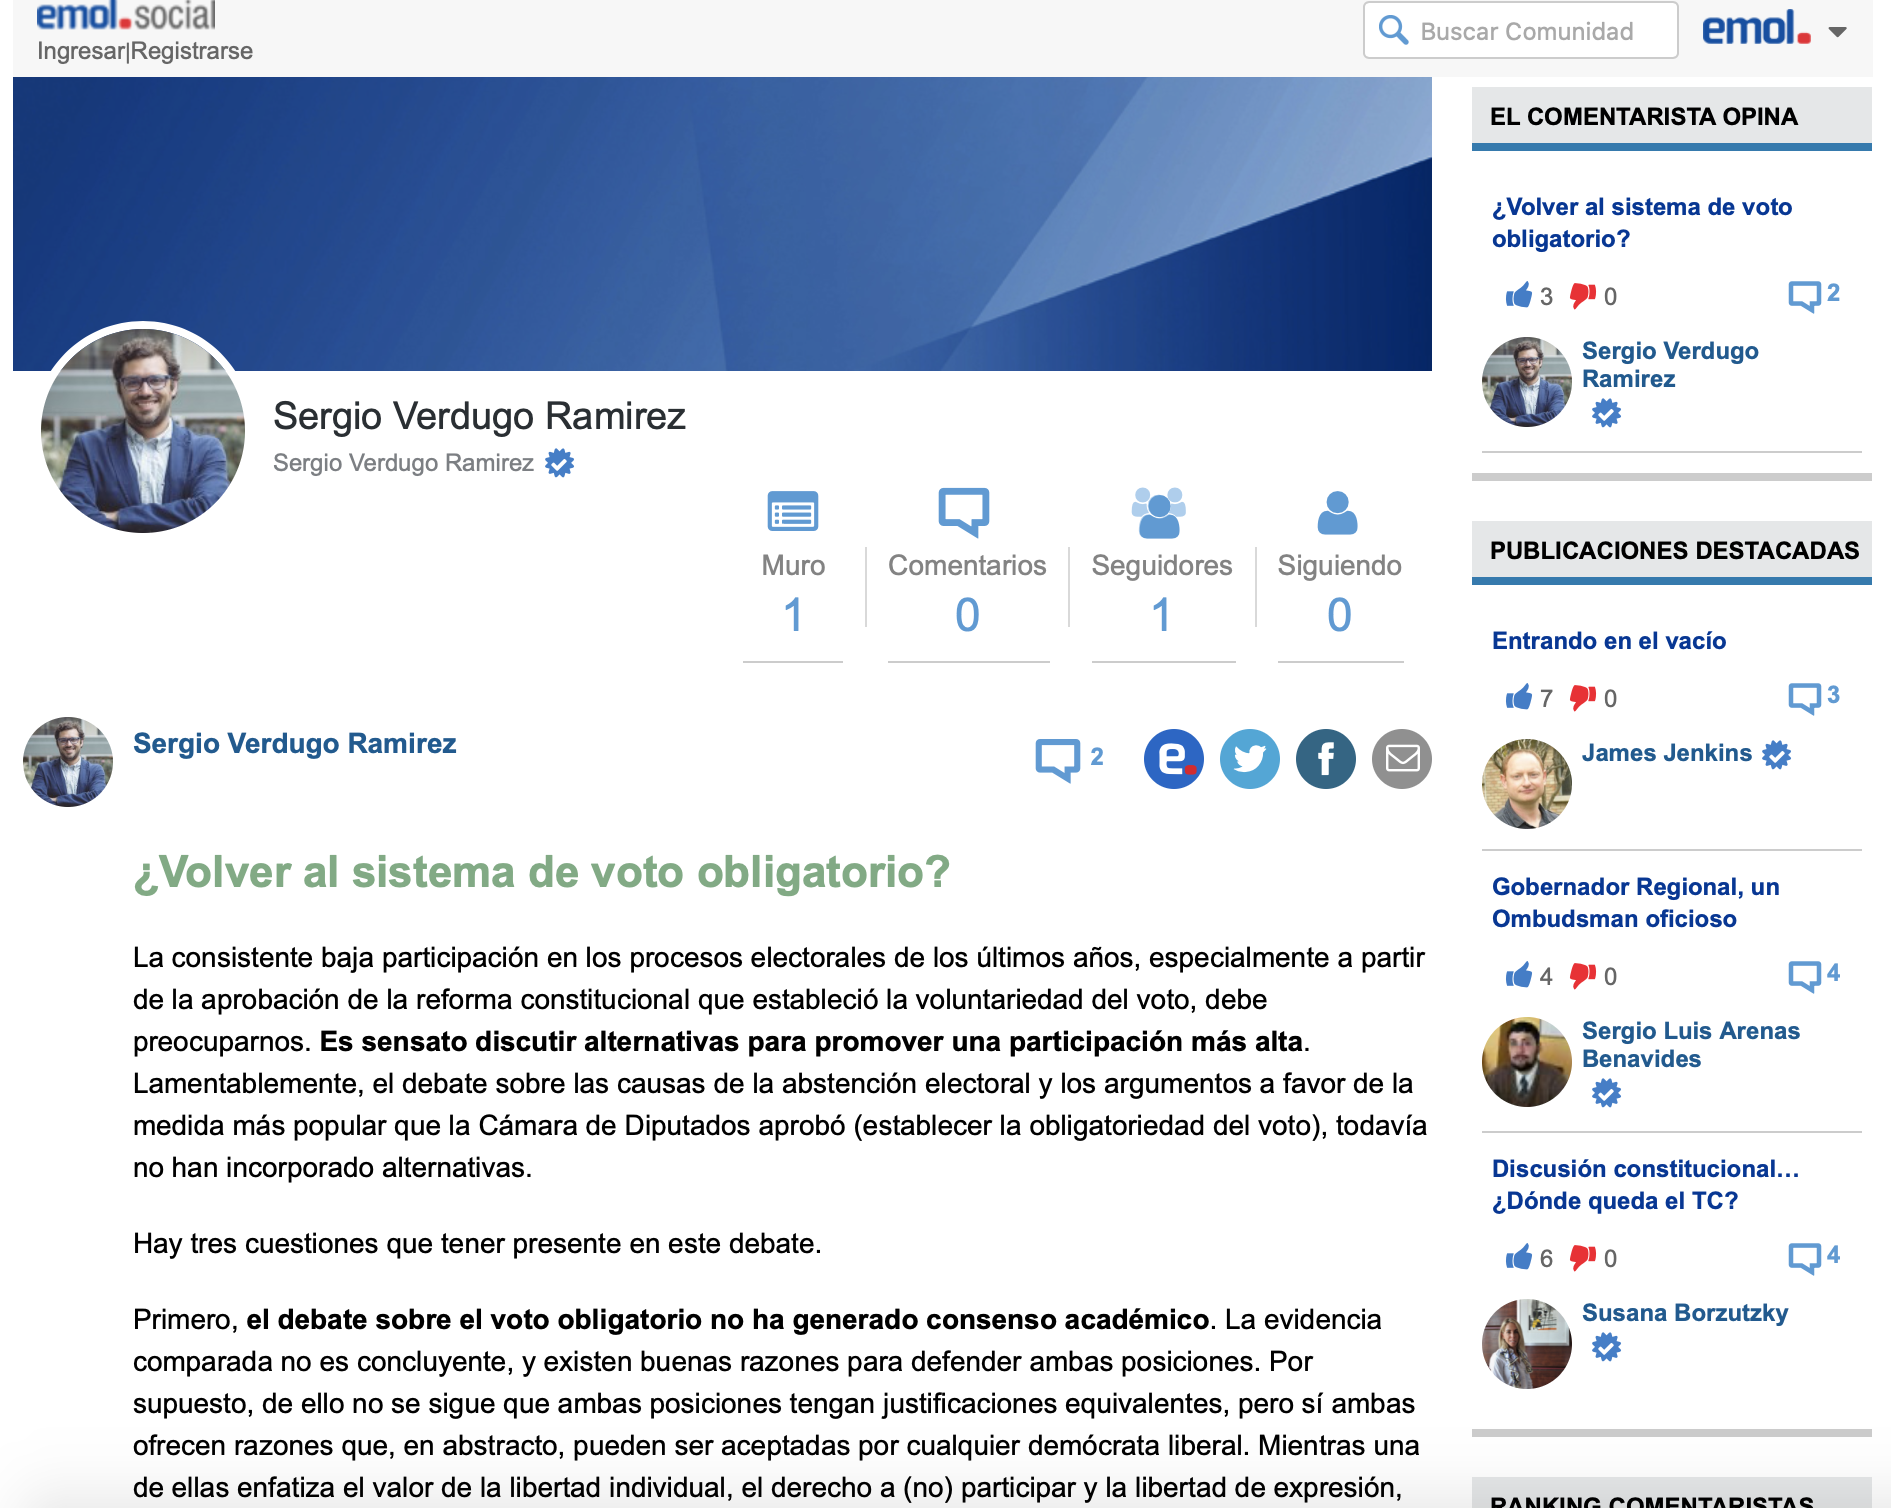1891x1508 pixels.
Task: Open the Siguiendo person icon
Action: click(x=1338, y=512)
